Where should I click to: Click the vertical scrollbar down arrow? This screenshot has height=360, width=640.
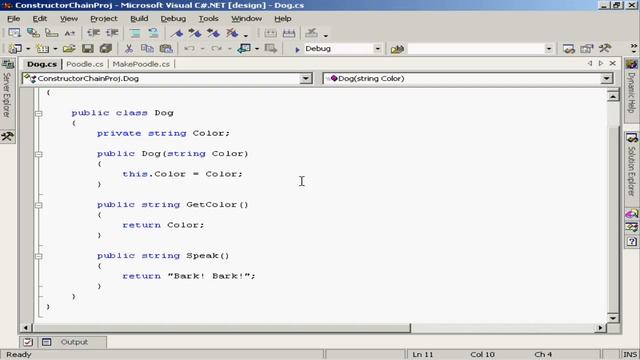[613, 318]
